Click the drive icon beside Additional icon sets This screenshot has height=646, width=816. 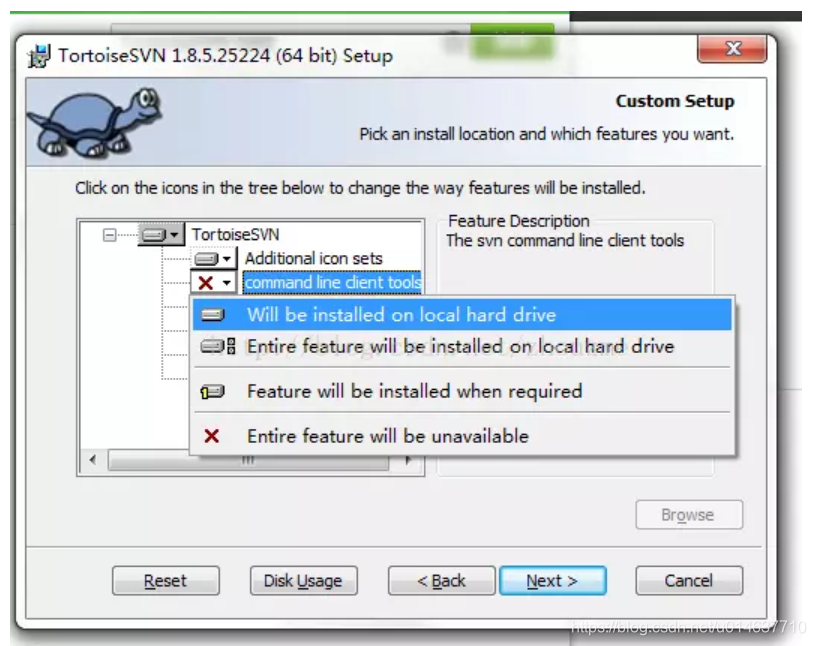[x=206, y=259]
